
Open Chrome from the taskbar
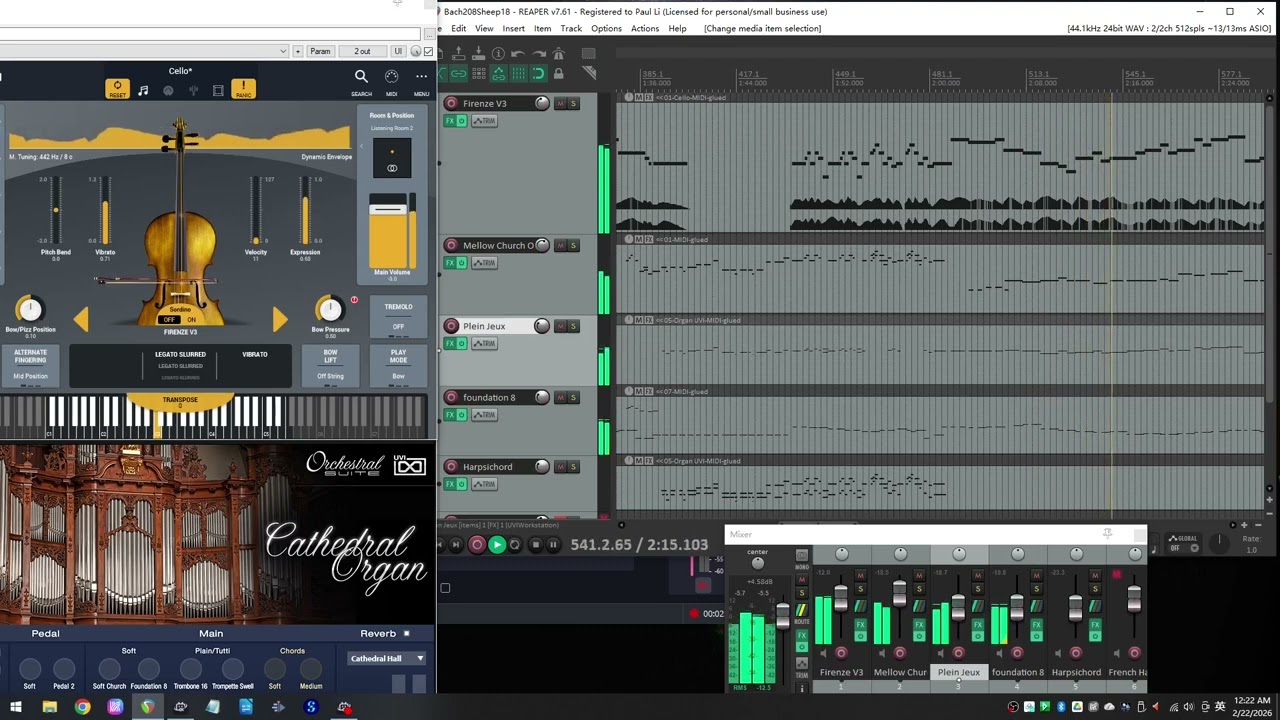coord(82,708)
